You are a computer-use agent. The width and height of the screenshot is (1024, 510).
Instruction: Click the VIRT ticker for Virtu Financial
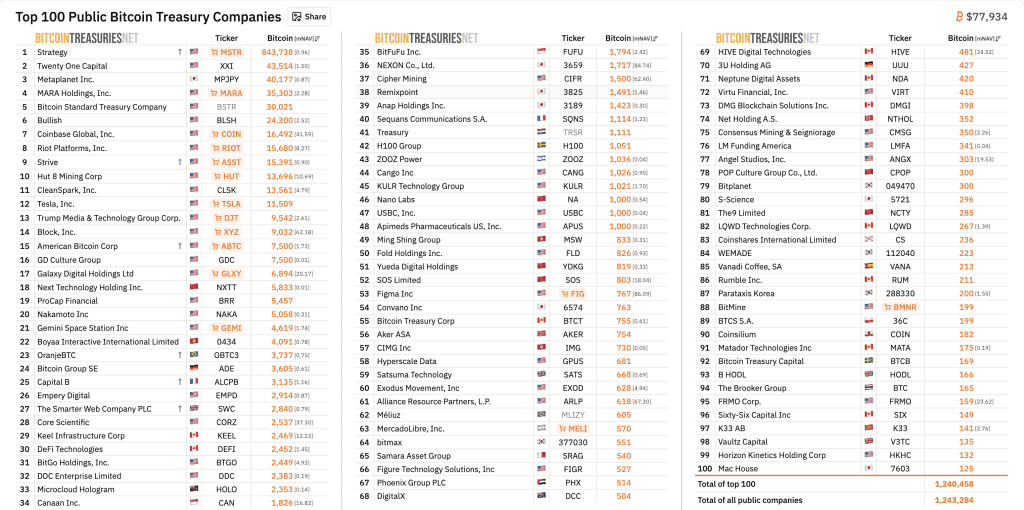901,92
